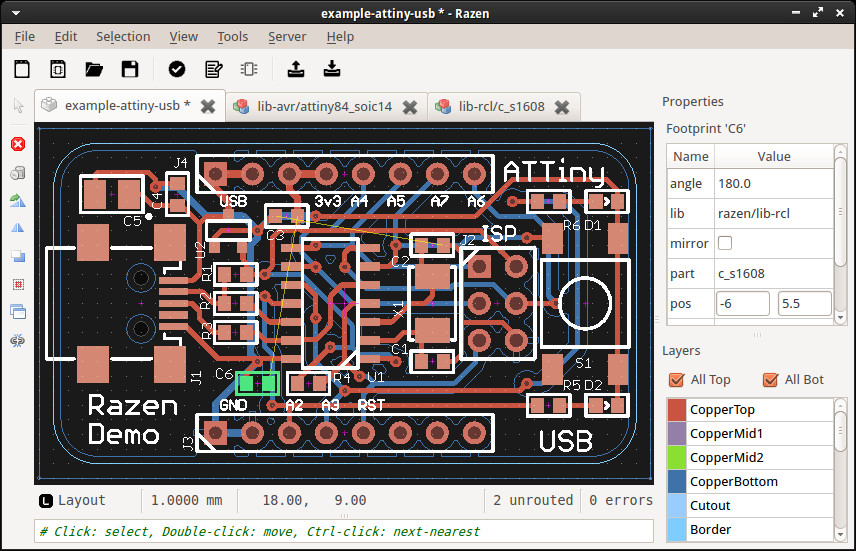Open the Selection menu
856x551 pixels.
pyautogui.click(x=123, y=37)
